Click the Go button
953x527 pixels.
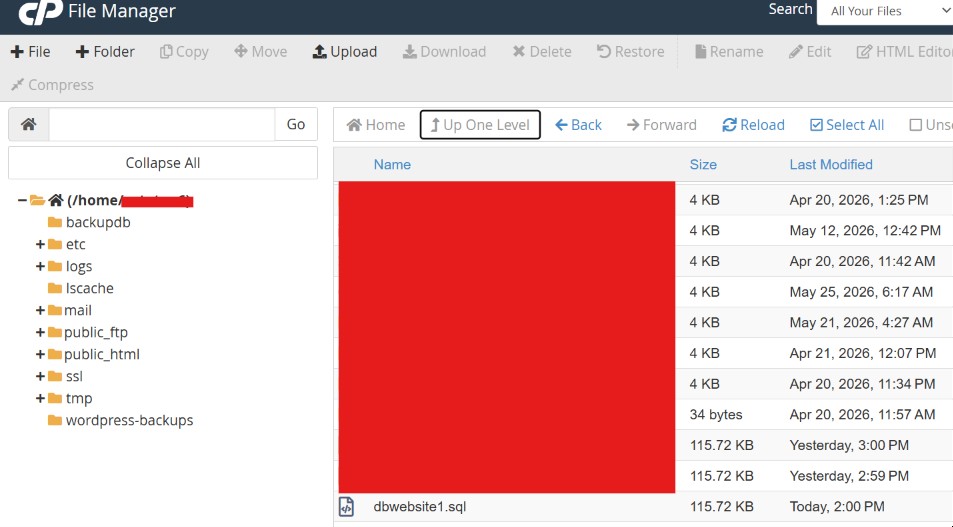click(x=296, y=124)
